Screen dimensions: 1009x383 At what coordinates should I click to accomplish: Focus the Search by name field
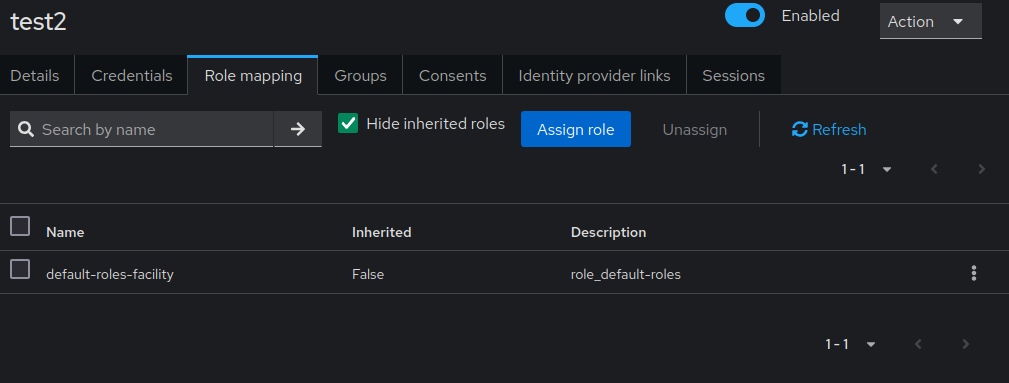coord(142,129)
